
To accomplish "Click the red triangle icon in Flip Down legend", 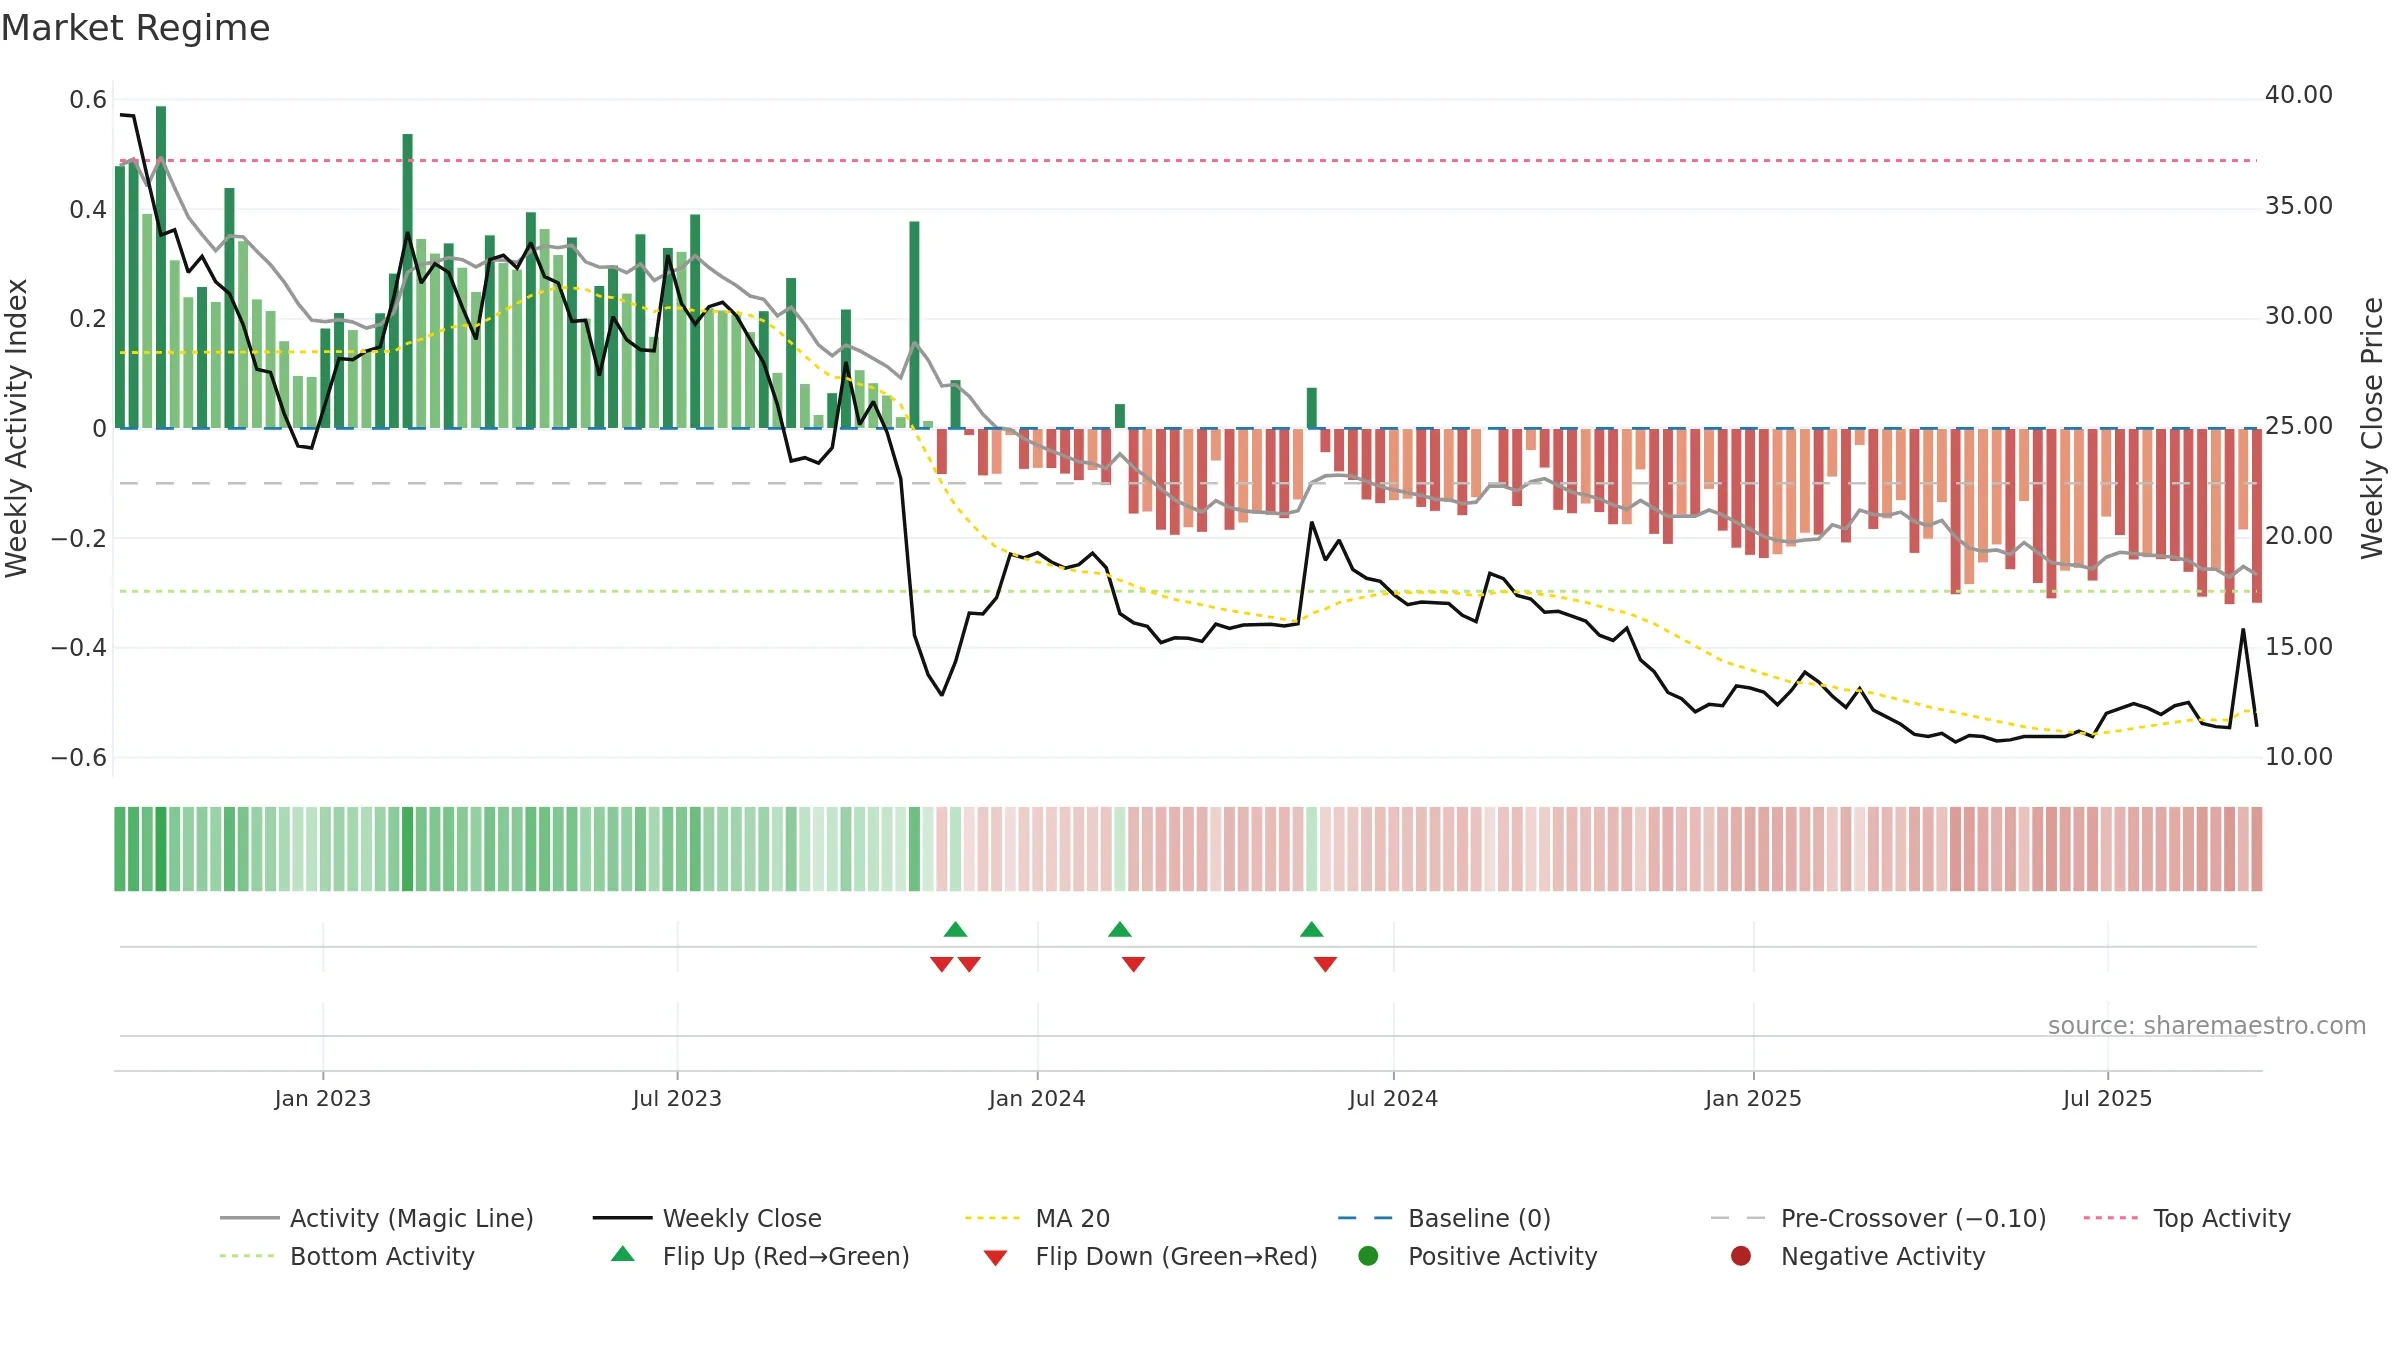I will point(995,1258).
